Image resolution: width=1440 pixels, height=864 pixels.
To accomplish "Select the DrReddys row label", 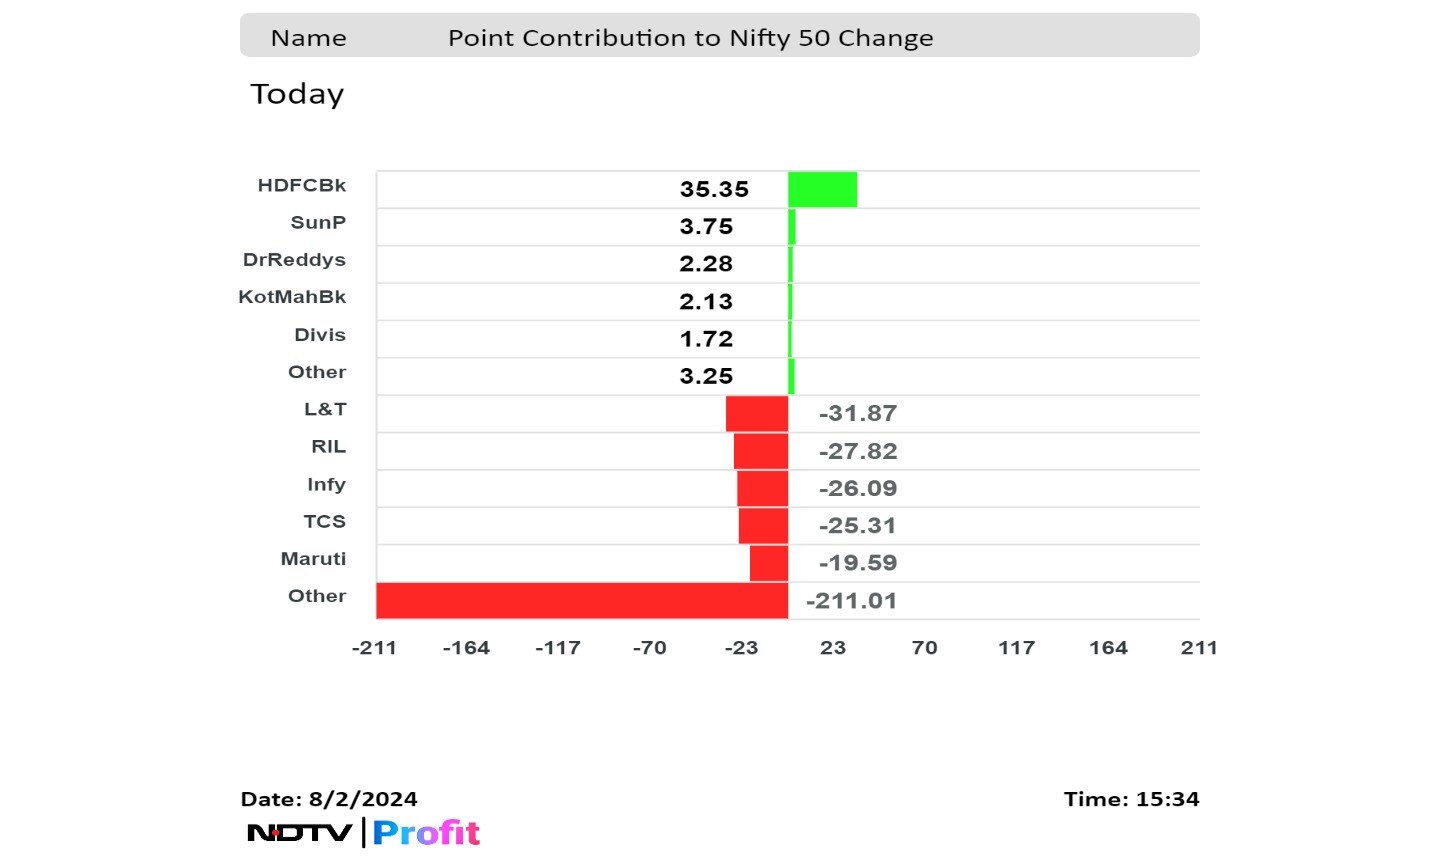I will tap(294, 260).
